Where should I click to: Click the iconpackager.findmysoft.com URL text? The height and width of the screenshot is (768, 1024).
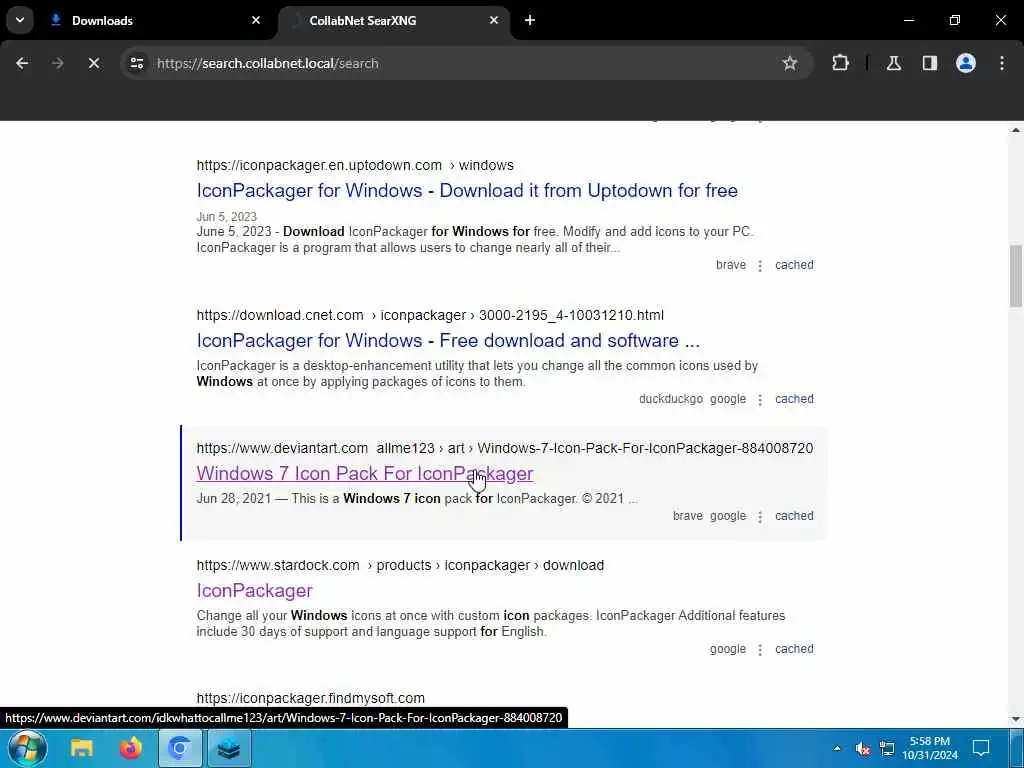pos(310,698)
